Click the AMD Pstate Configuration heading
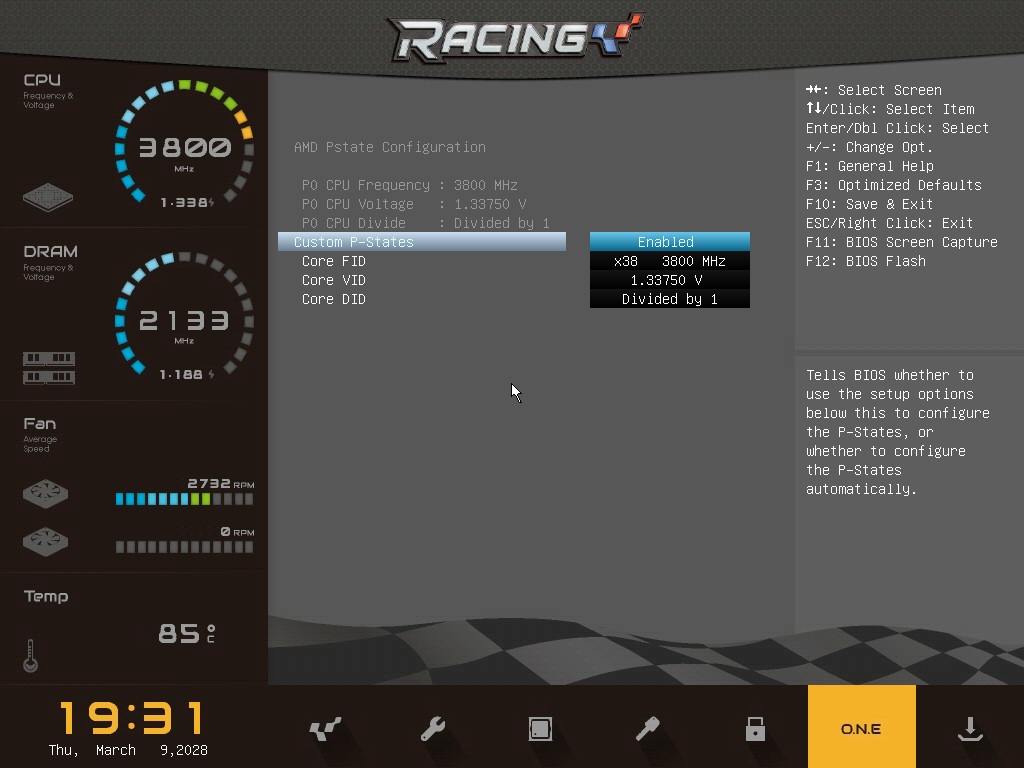The width and height of the screenshot is (1024, 768). [390, 147]
